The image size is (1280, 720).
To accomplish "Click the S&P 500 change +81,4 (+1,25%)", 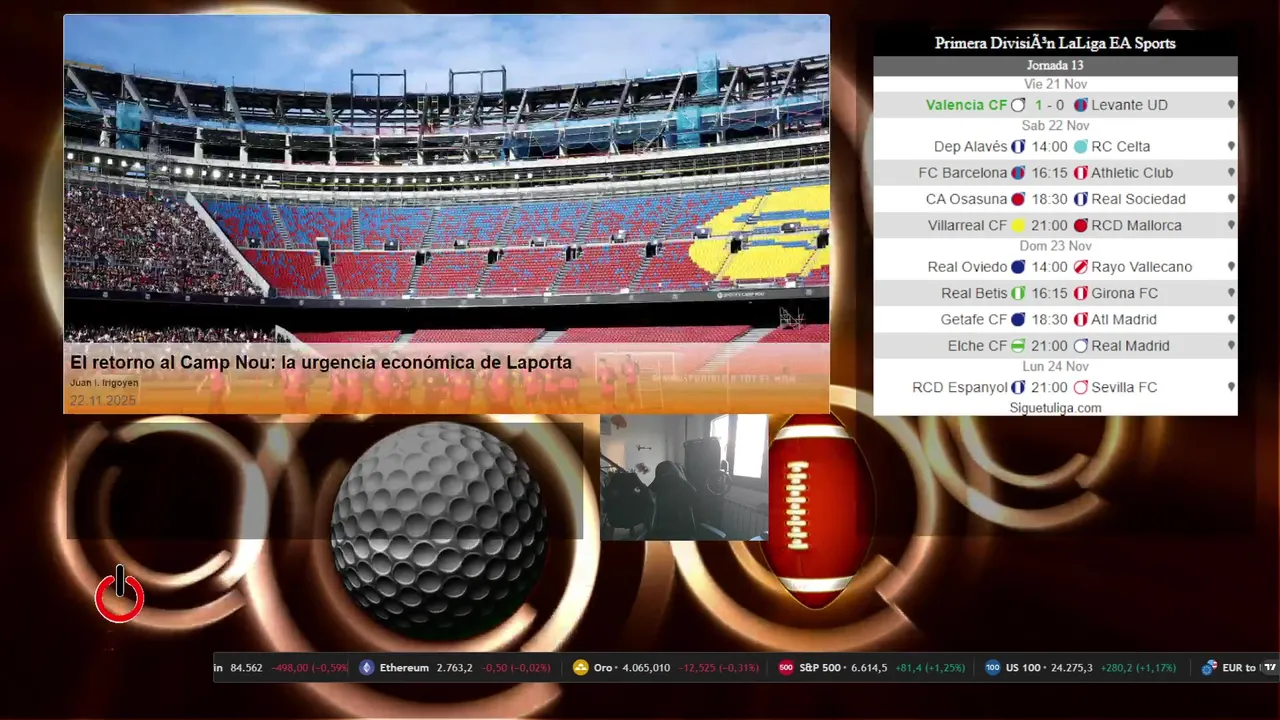I will coord(930,668).
